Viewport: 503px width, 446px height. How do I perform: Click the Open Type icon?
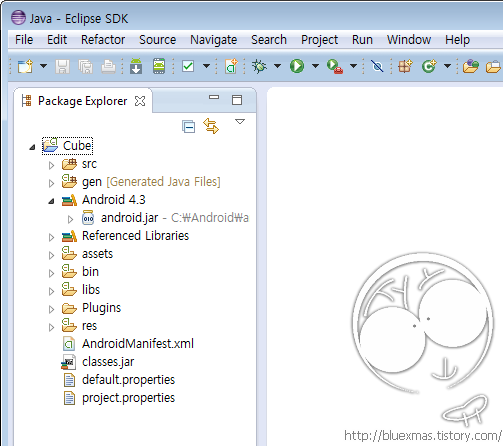(471, 66)
